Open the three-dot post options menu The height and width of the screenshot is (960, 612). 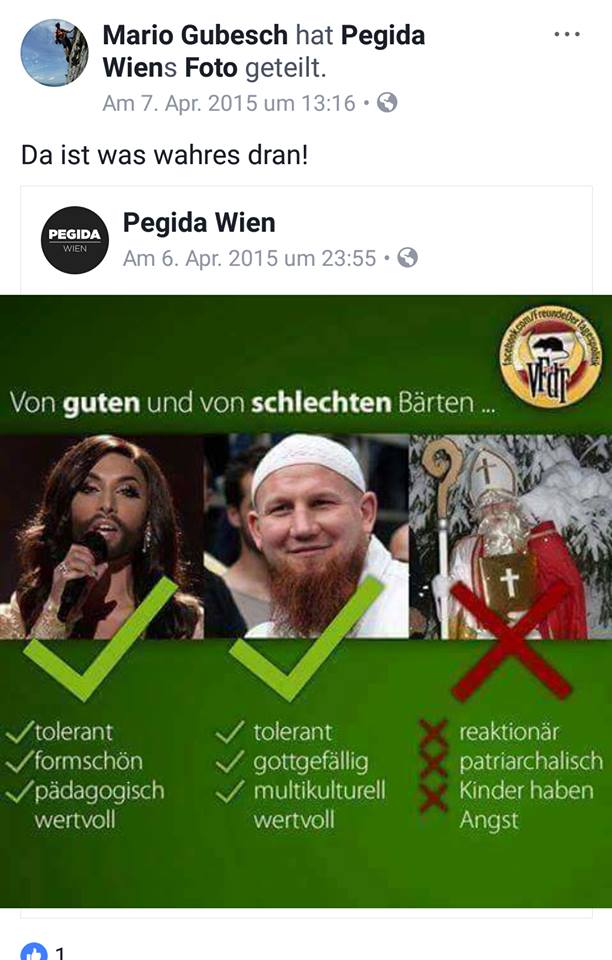[567, 34]
